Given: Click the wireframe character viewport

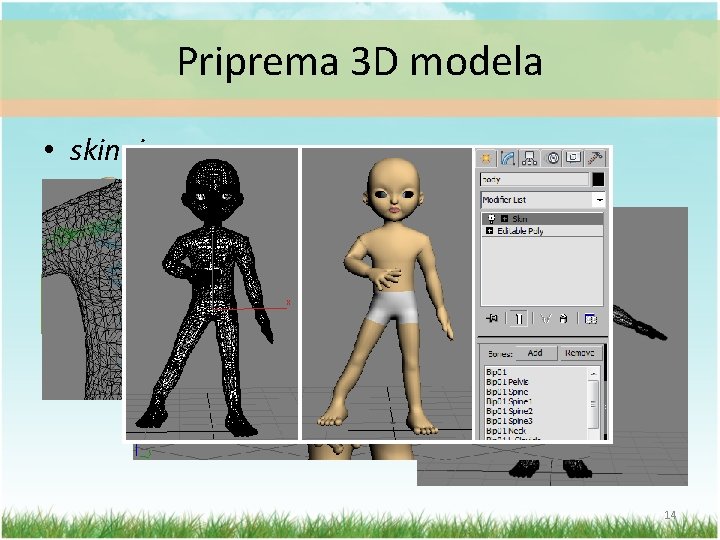Looking at the screenshot, I should (212, 294).
